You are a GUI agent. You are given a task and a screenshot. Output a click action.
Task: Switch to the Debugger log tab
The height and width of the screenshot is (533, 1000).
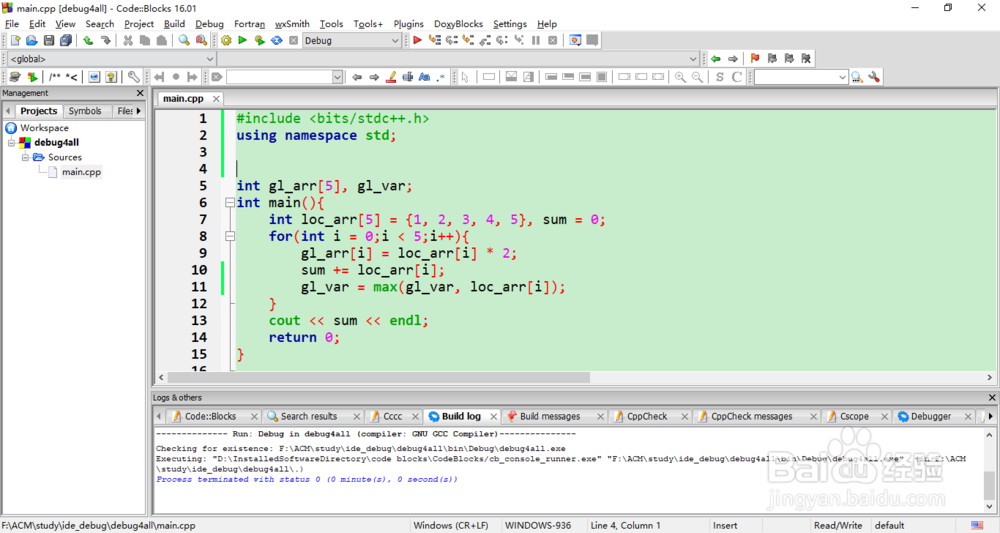[930, 416]
